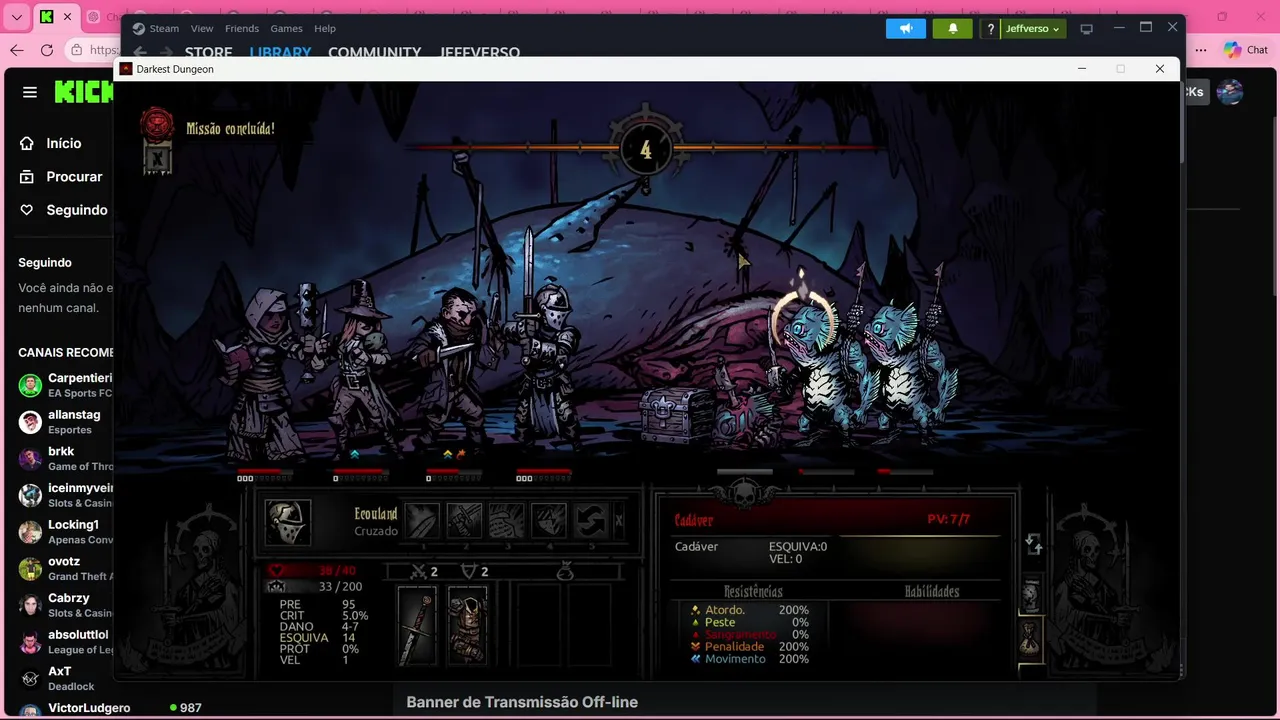Expand the Jeffverso account dropdown
Viewport: 1280px width, 720px height.
(1033, 29)
